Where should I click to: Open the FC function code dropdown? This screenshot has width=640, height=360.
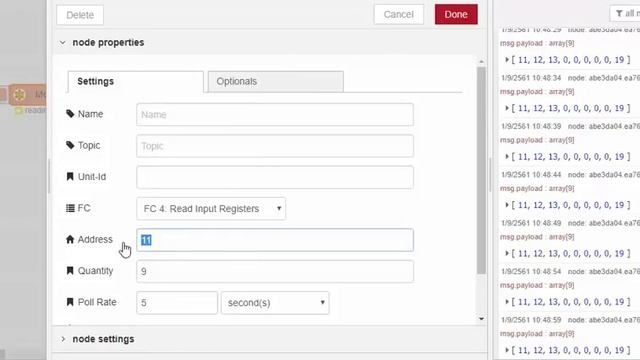[211, 209]
